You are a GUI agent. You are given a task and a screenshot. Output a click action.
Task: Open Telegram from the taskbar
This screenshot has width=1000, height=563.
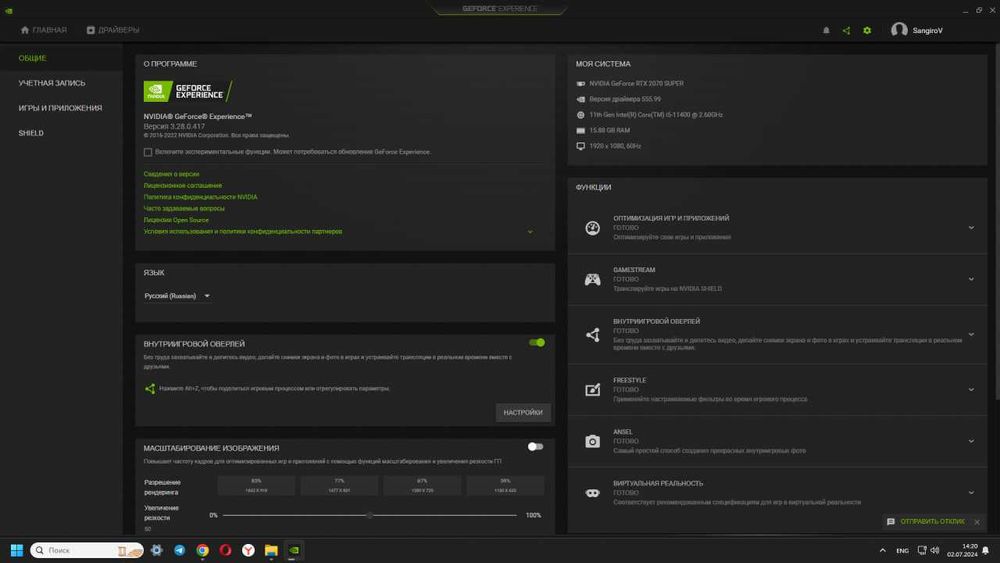(x=179, y=550)
